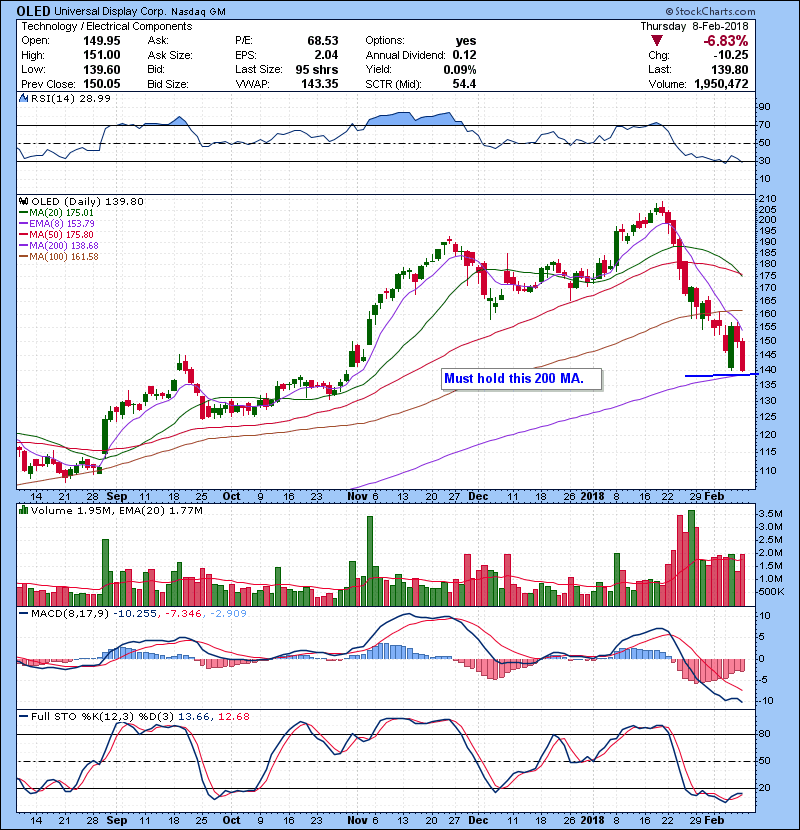Viewport: 800px width, 830px height.
Task: Click the Ask Size label in the quote table
Action: tap(170, 55)
